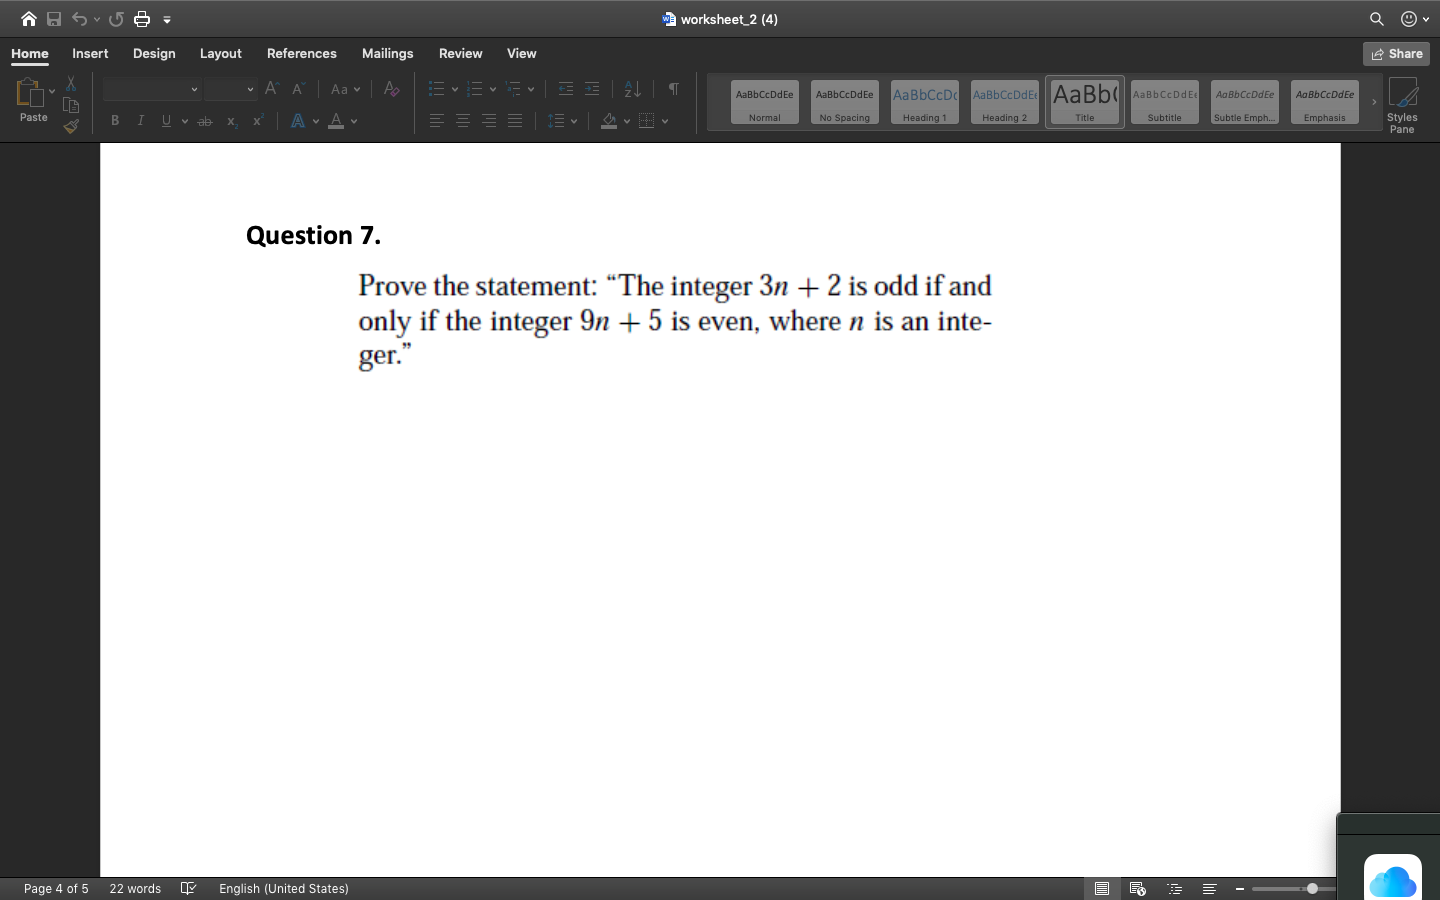
Task: Toggle bold formatting
Action: pyautogui.click(x=114, y=121)
